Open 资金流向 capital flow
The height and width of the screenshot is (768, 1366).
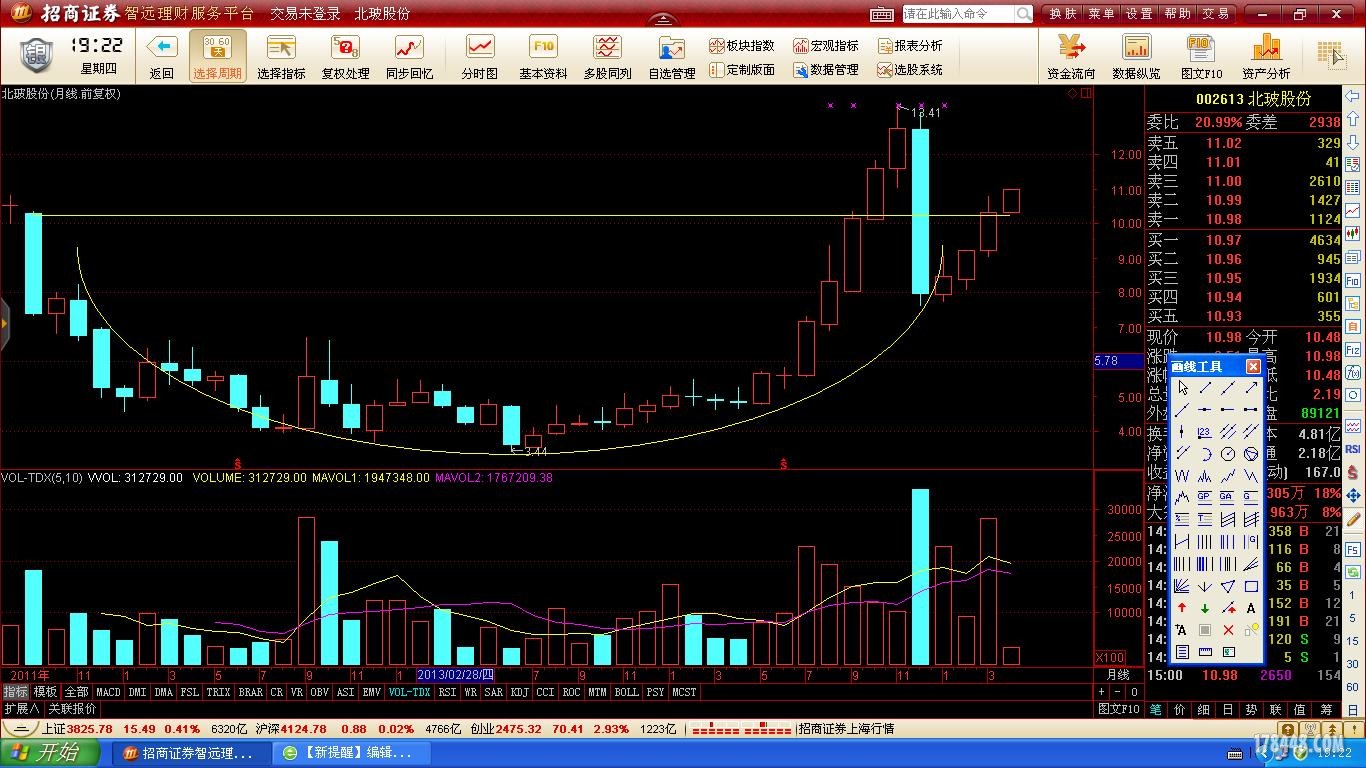(1071, 56)
